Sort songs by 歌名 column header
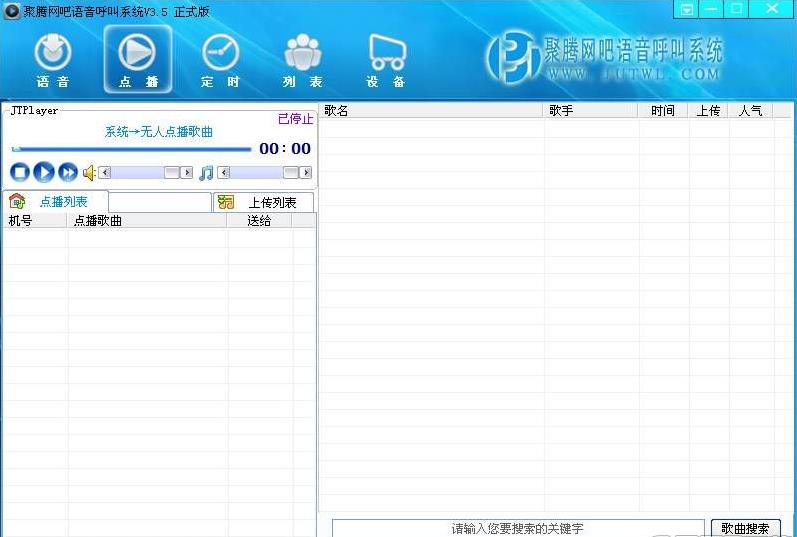This screenshot has width=797, height=537. [x=430, y=111]
